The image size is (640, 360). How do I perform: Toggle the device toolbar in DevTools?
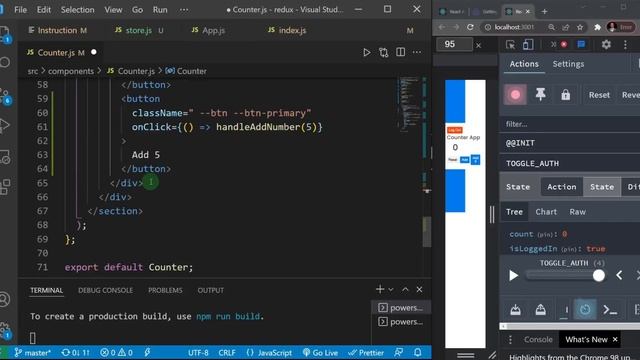tap(528, 44)
